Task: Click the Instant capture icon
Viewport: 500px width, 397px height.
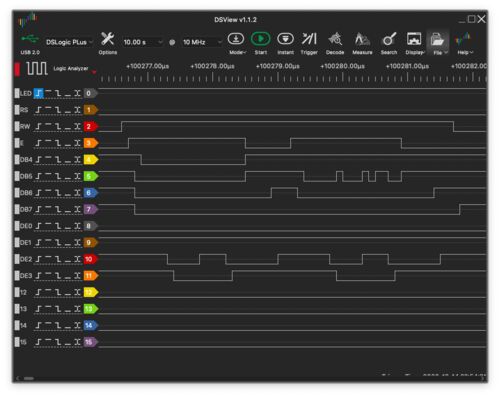Action: [x=285, y=39]
